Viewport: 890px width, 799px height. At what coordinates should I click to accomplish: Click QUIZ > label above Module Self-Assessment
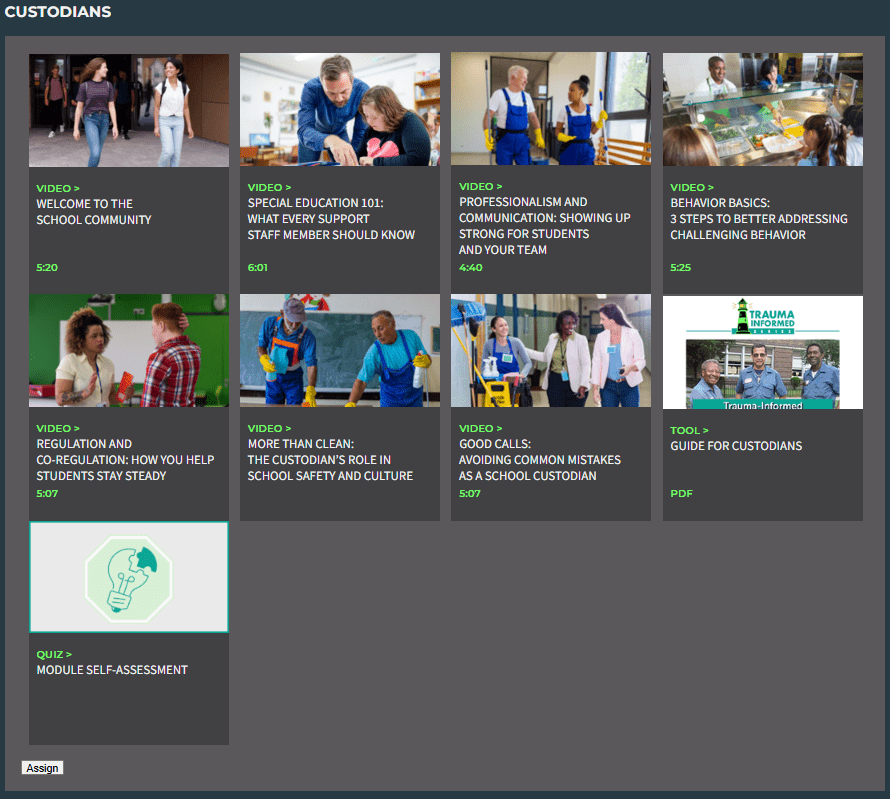pos(54,654)
